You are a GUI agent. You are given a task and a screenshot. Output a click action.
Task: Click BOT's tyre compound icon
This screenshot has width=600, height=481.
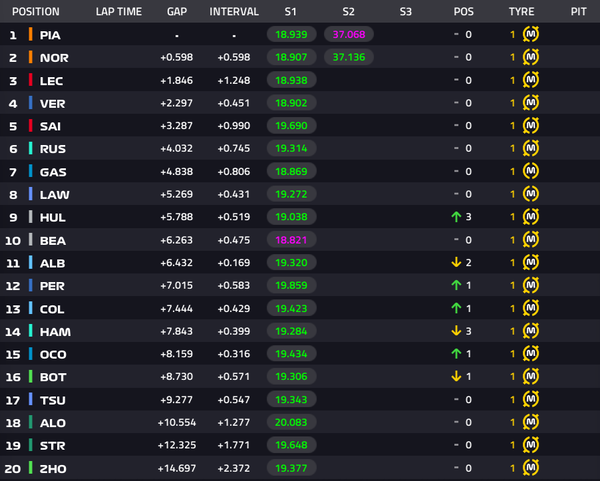[531, 376]
